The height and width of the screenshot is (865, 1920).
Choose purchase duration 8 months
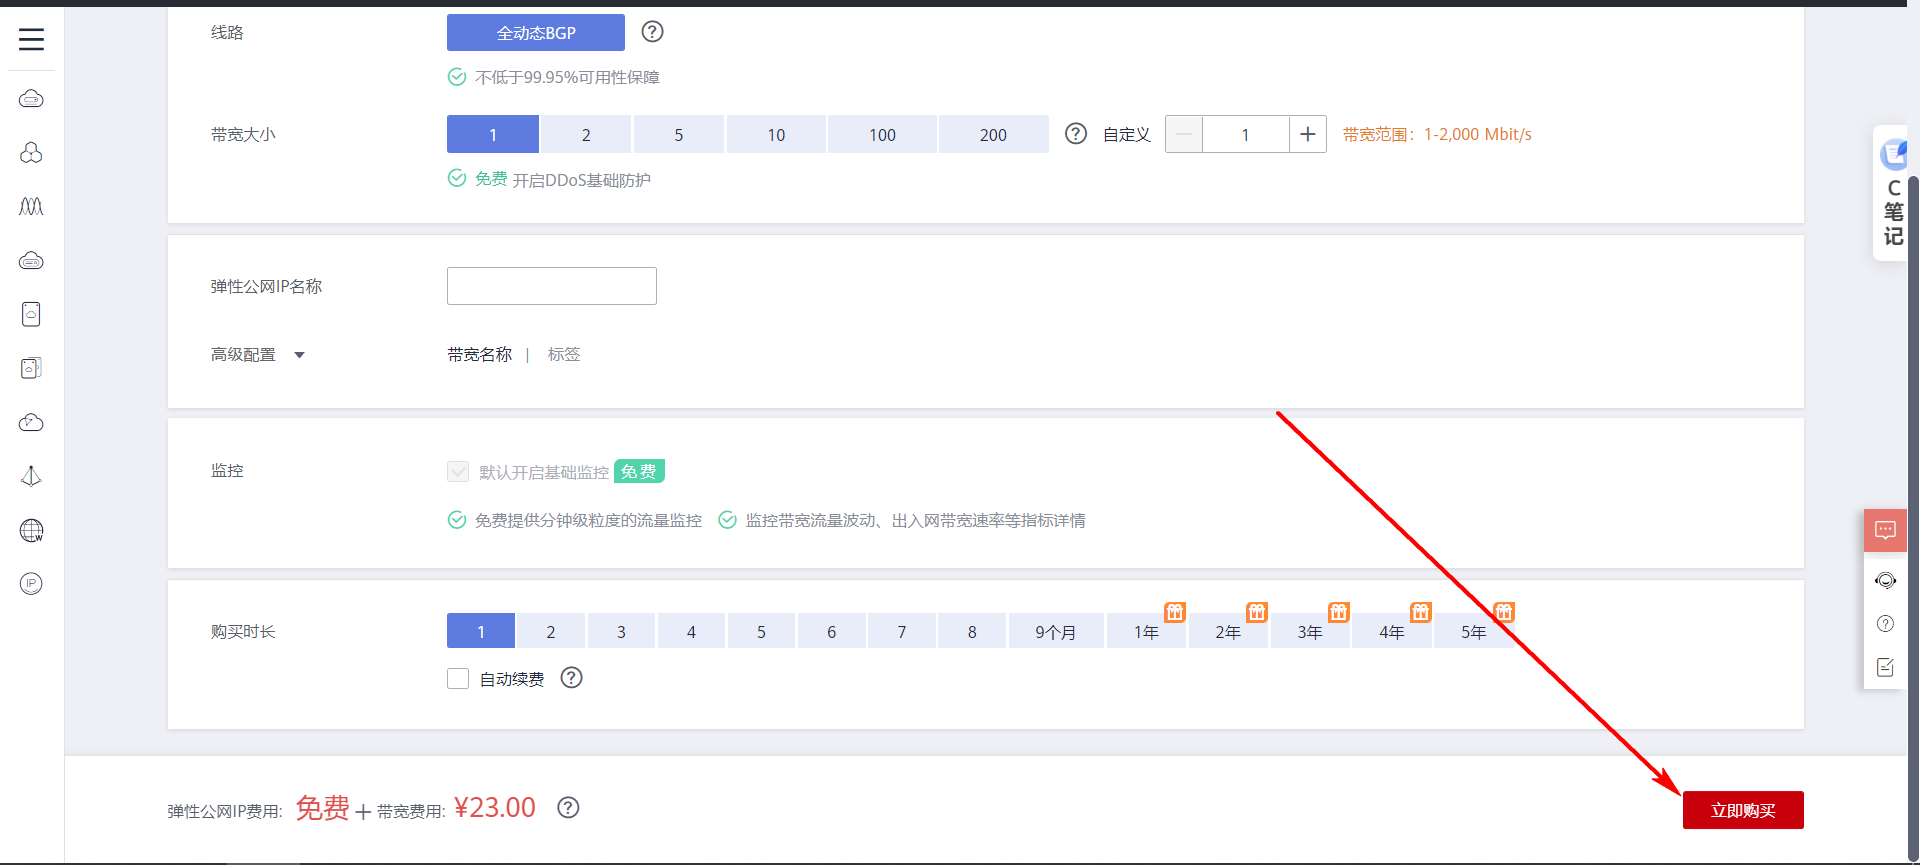point(972,631)
